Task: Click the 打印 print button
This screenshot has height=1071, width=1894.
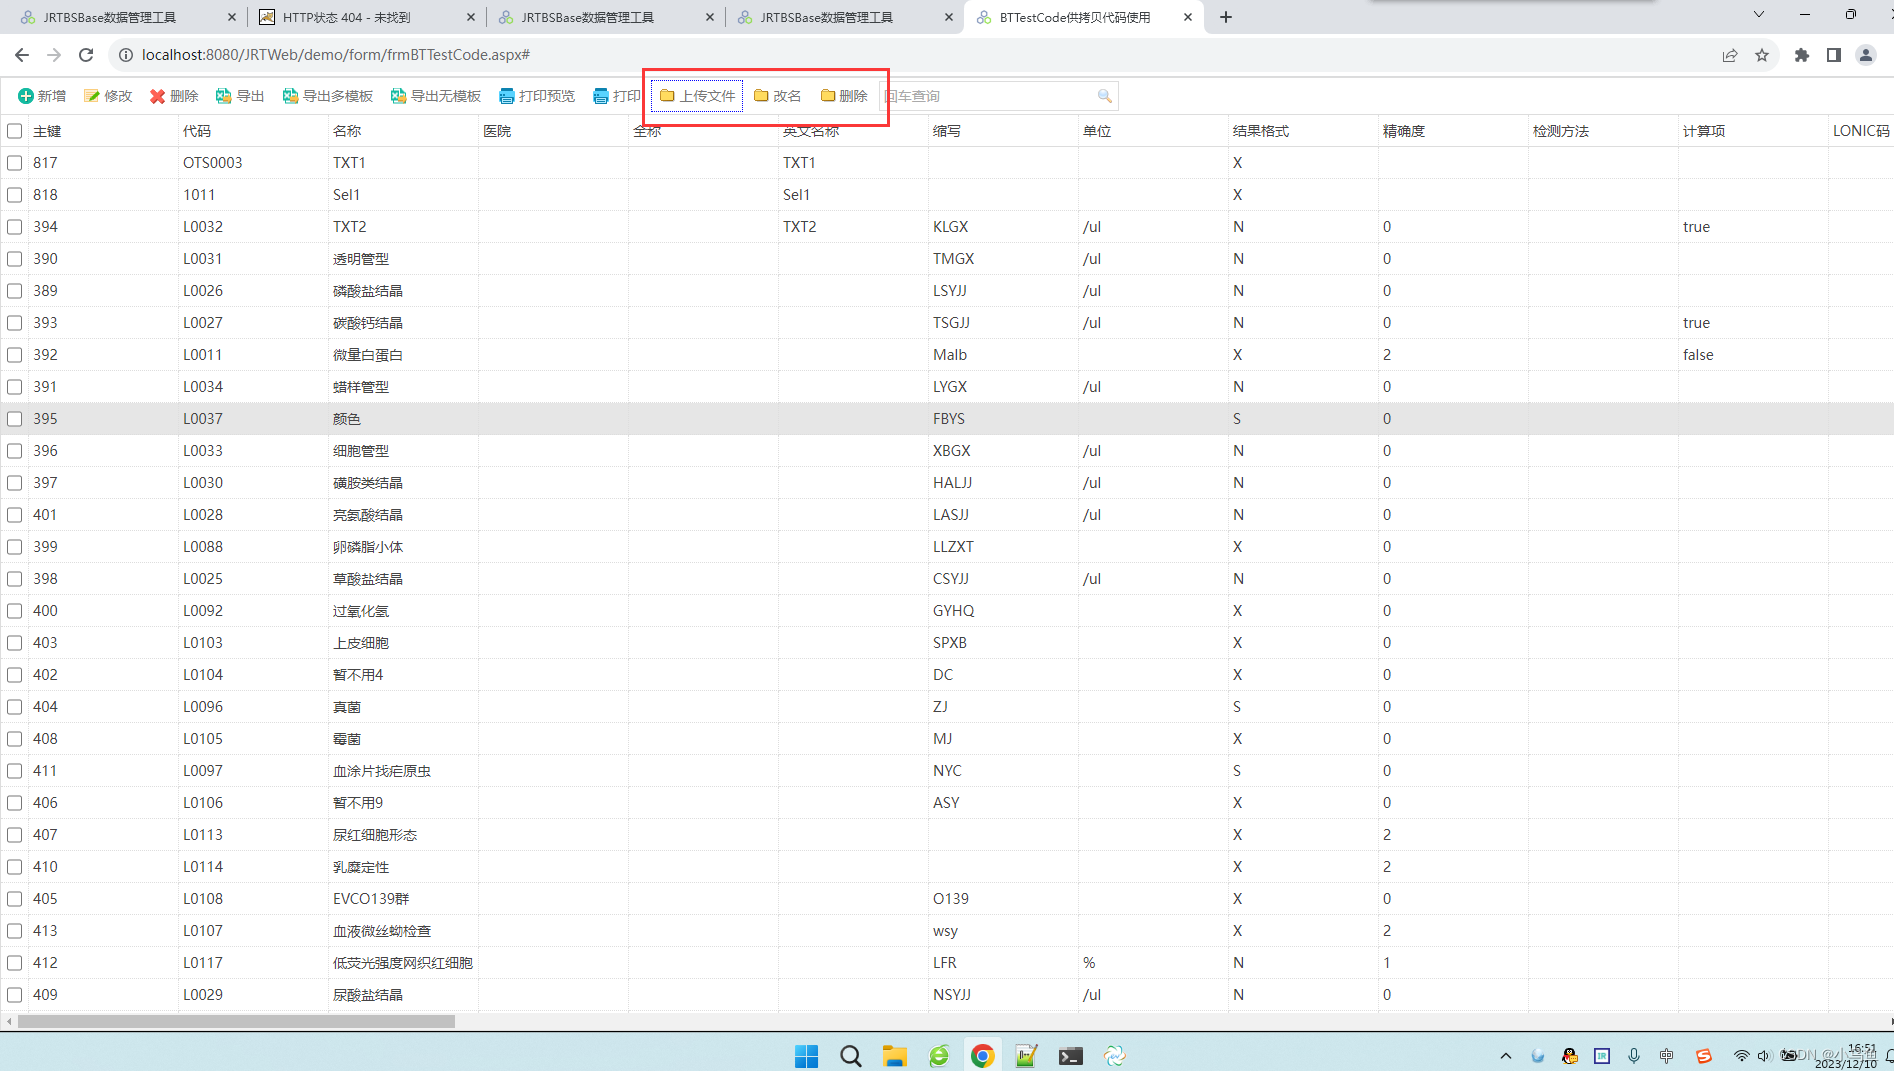Action: coord(617,96)
